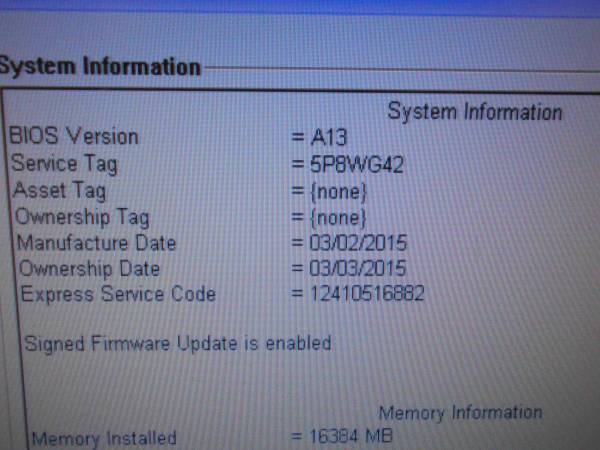Viewport: 600px width, 450px height.
Task: Select the Manufacture Date label
Action: point(96,243)
